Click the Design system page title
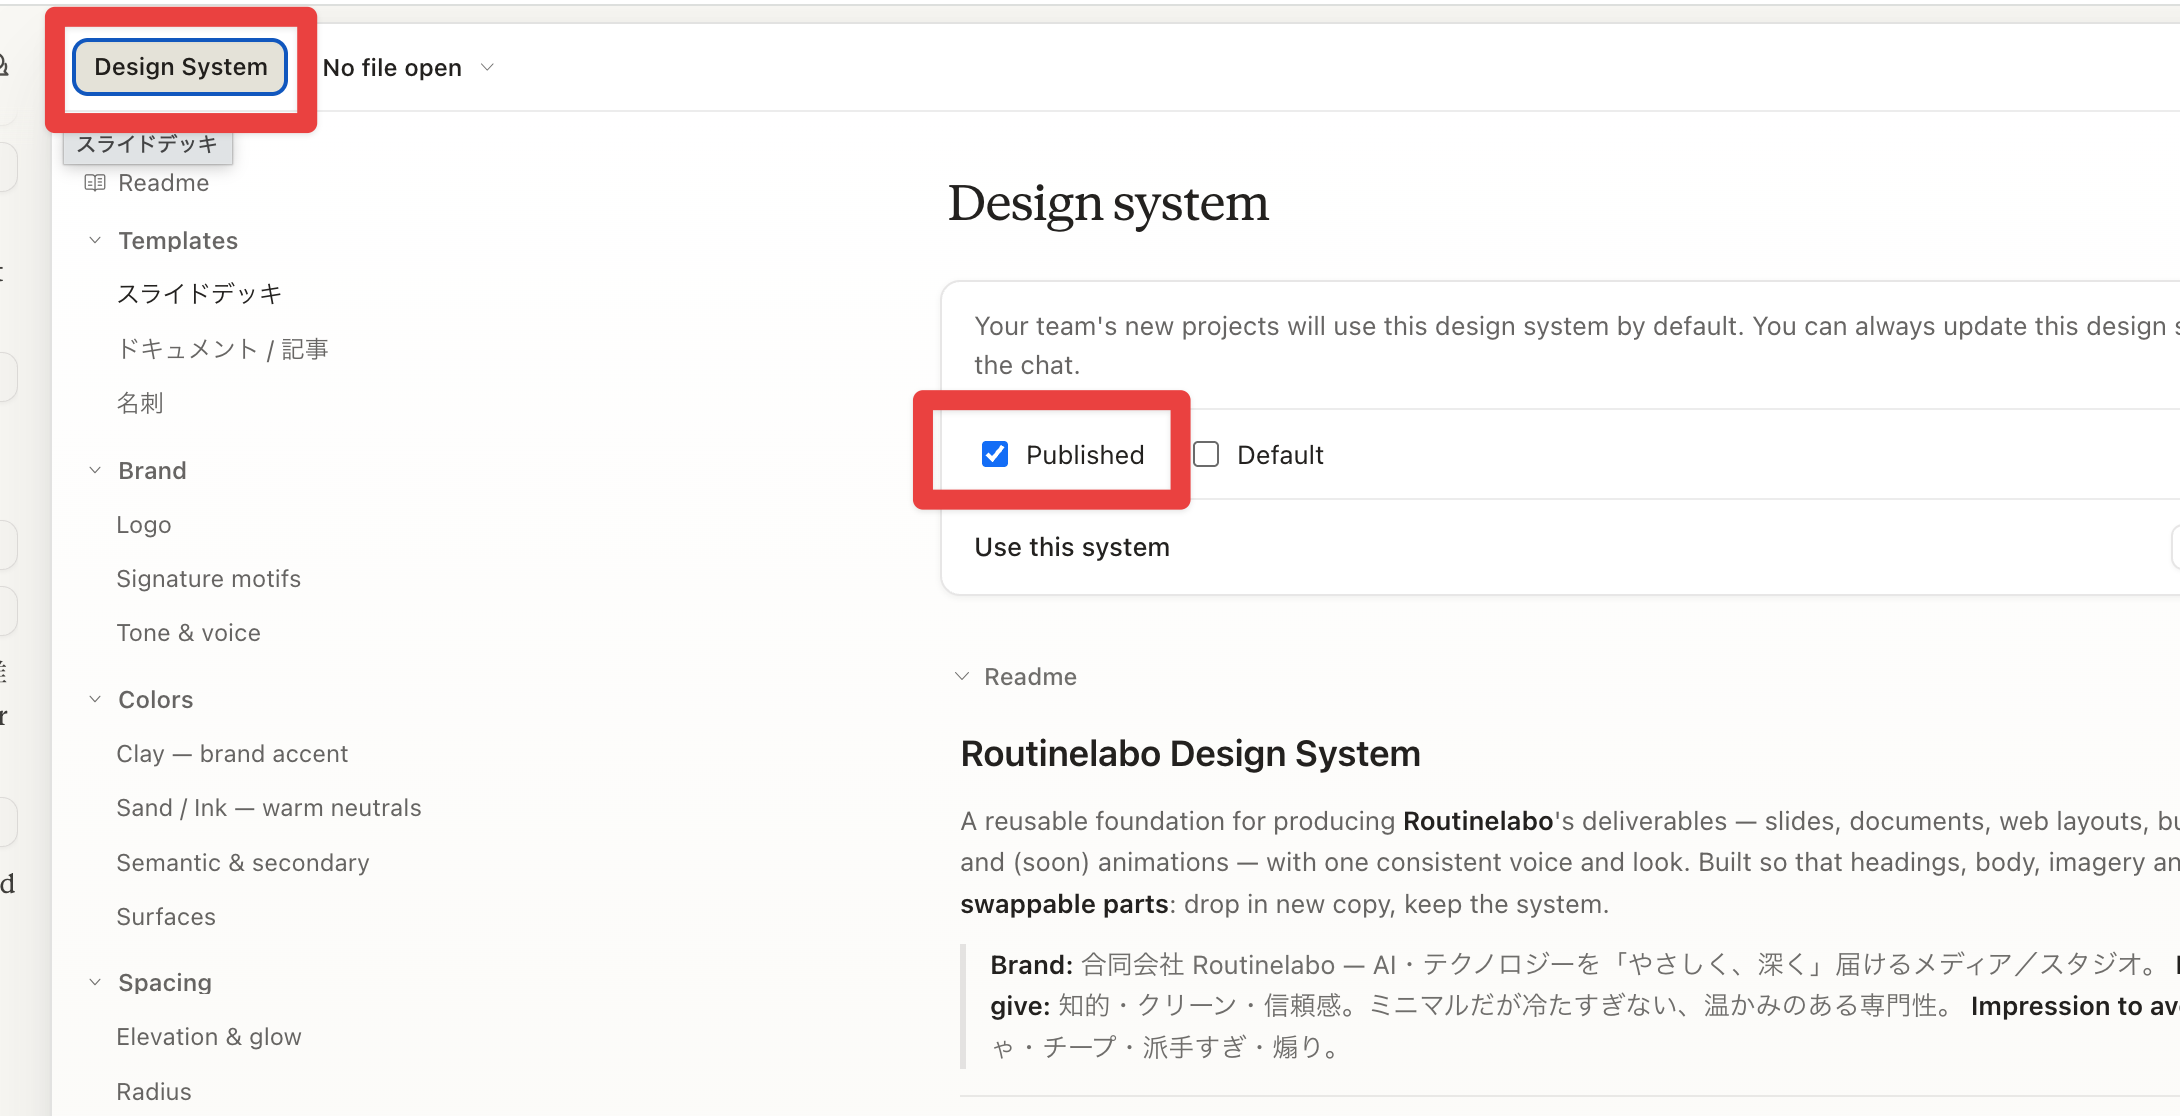 (x=1108, y=204)
